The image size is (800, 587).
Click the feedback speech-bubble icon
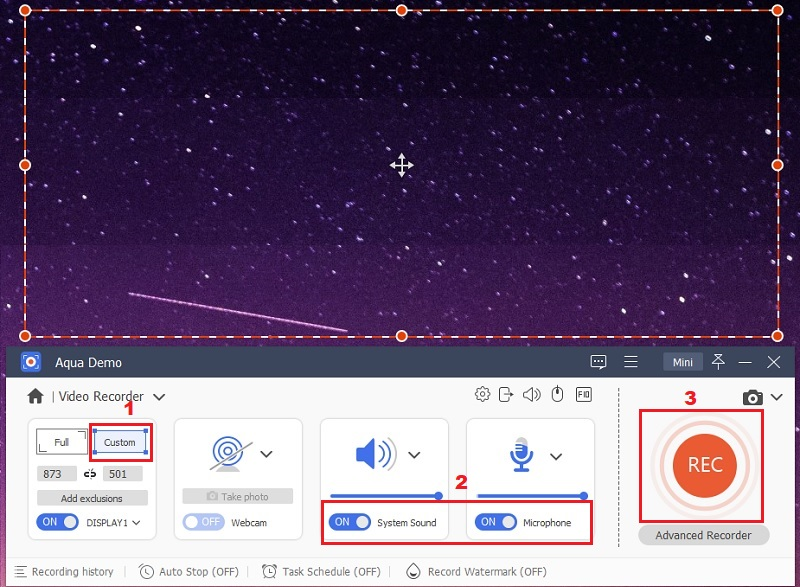[x=598, y=362]
